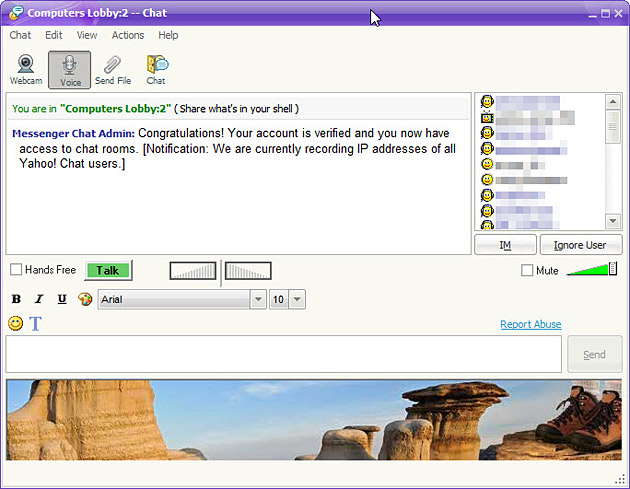This screenshot has width=630, height=489.
Task: Apply underline text formatting
Action: pyautogui.click(x=62, y=299)
